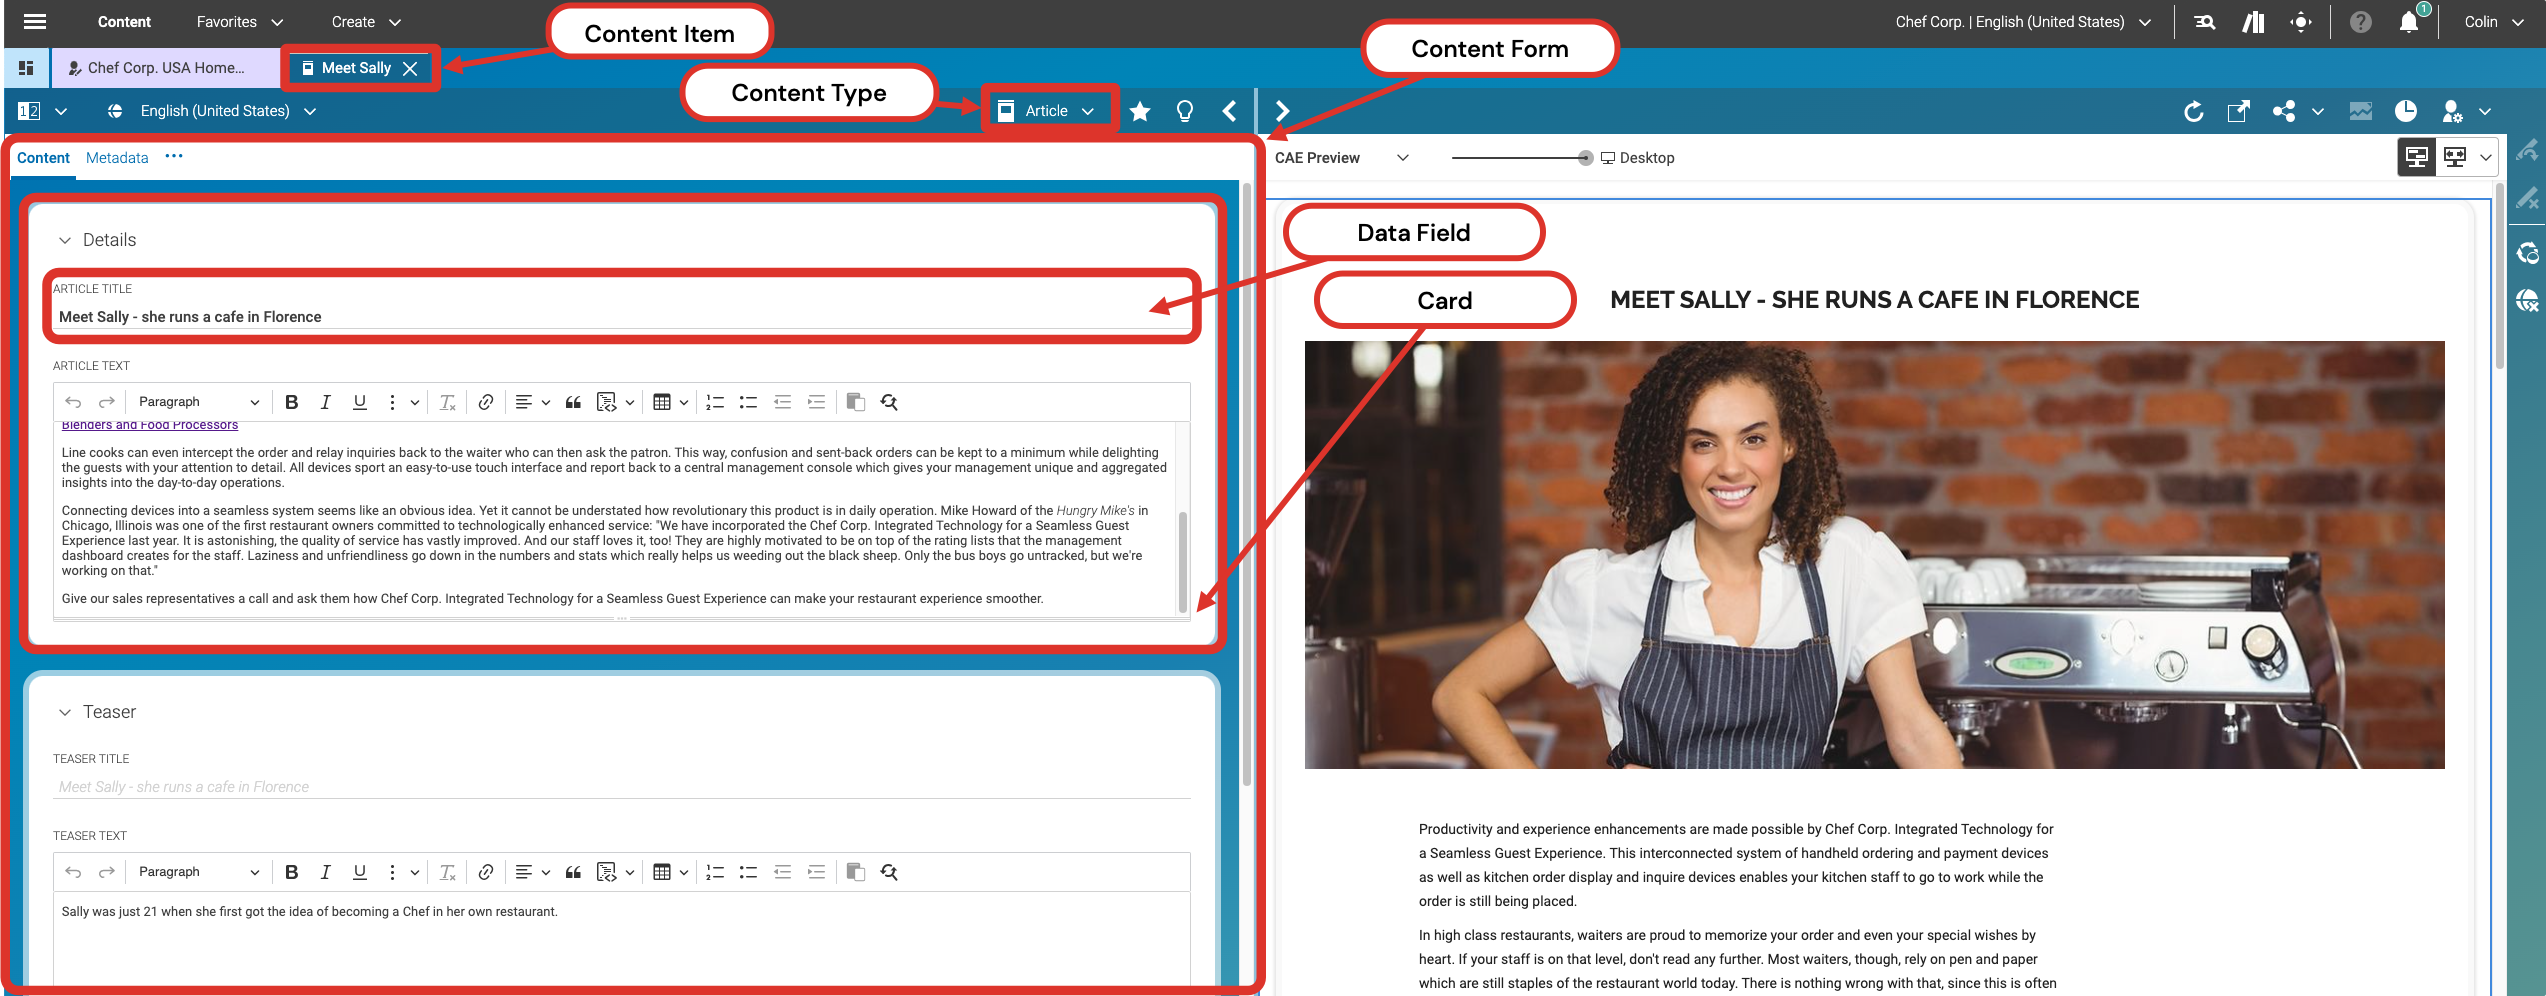
Task: Open Paragraph style dropdown in Teaser Text
Action: point(198,872)
